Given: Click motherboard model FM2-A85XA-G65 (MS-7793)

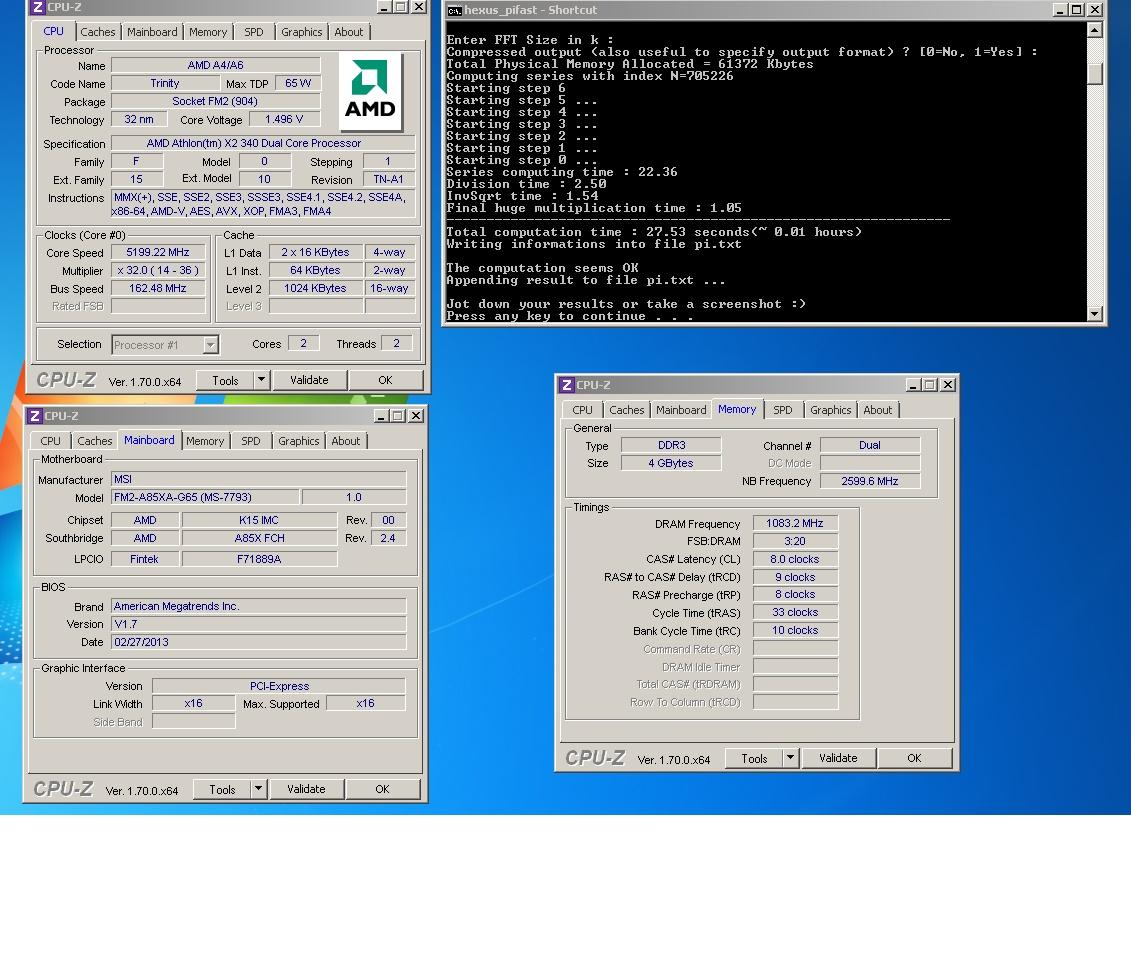Looking at the screenshot, I should click(205, 497).
